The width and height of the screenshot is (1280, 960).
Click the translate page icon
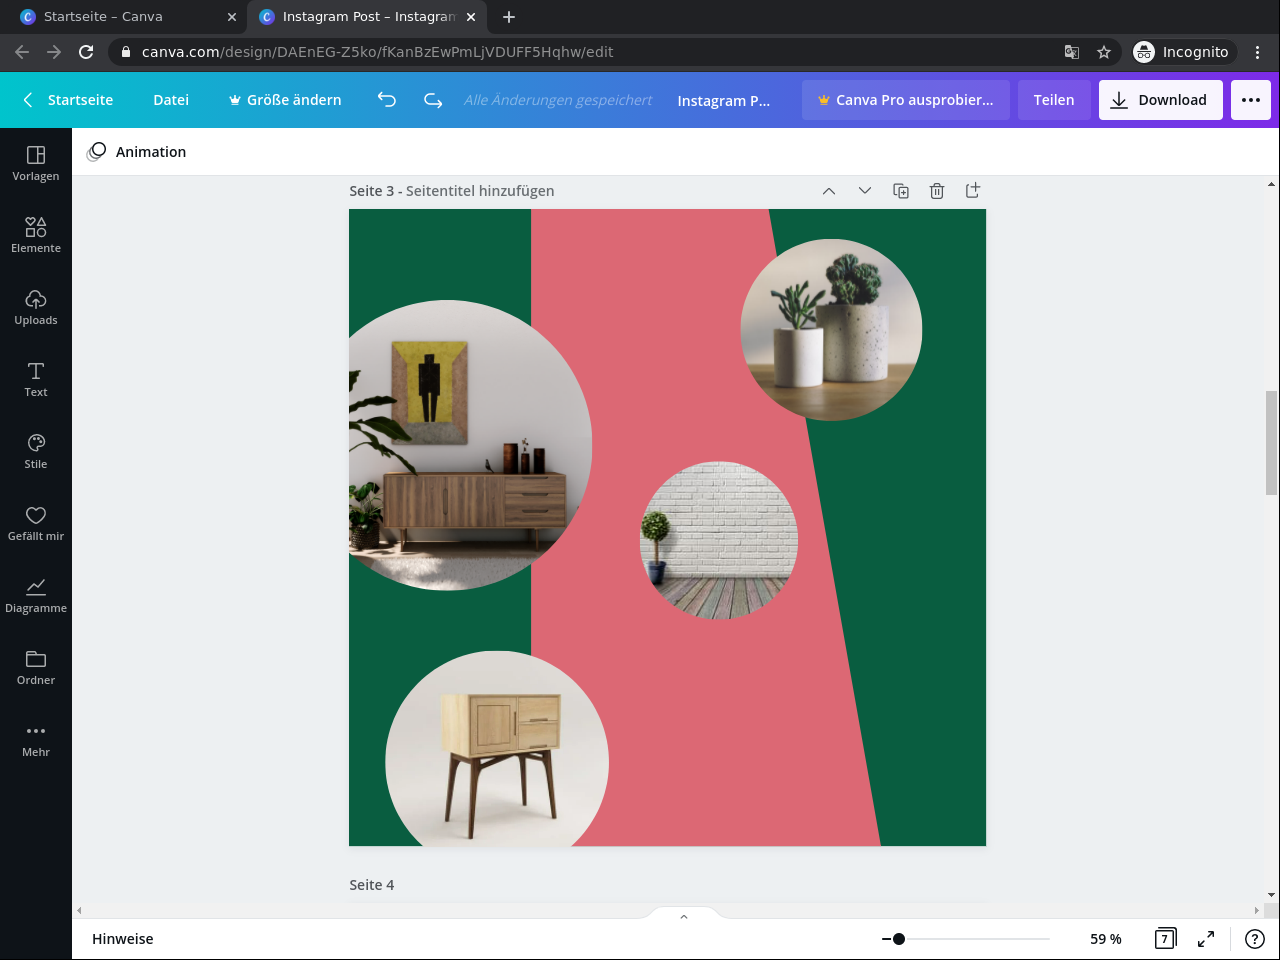pyautogui.click(x=1072, y=52)
